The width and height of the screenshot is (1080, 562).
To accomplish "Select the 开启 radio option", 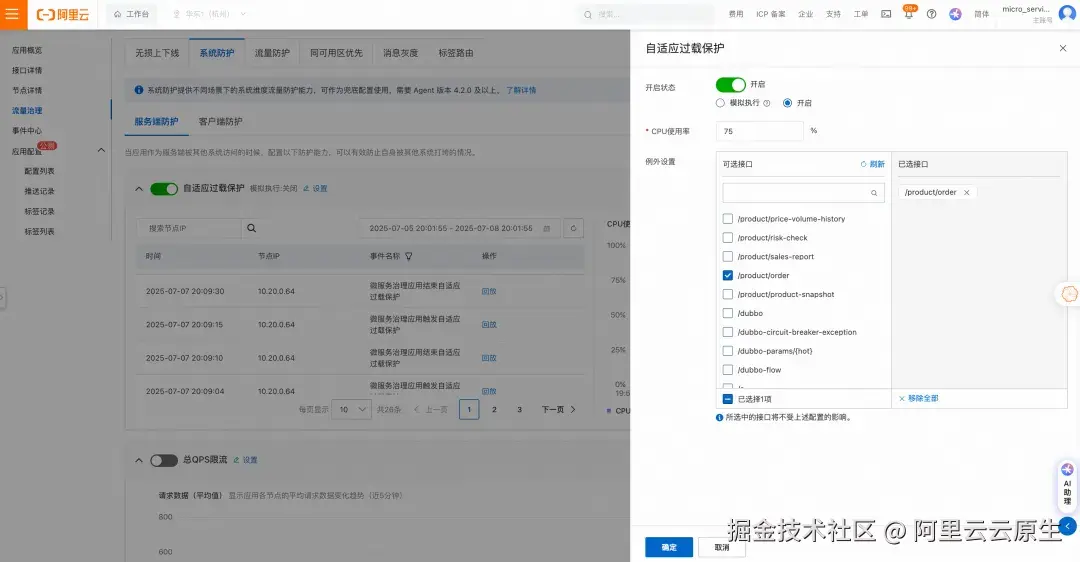I will point(787,103).
